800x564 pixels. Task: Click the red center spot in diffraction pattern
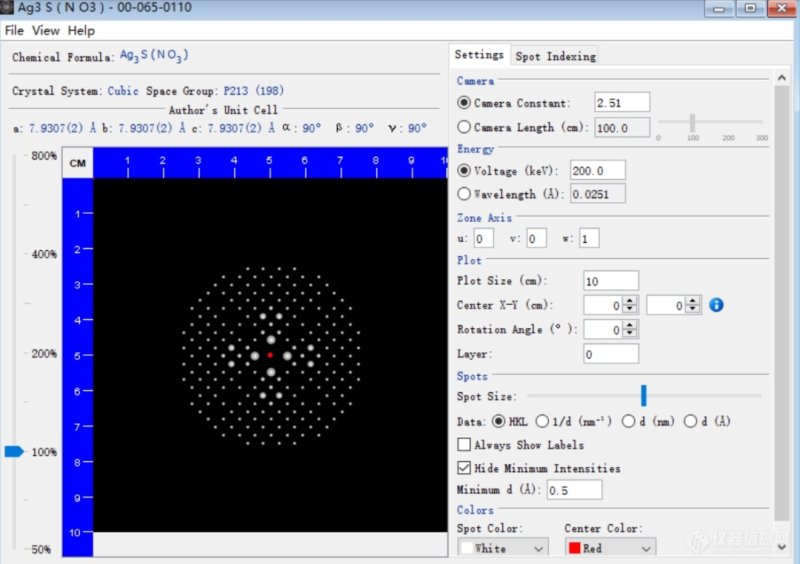coord(270,355)
